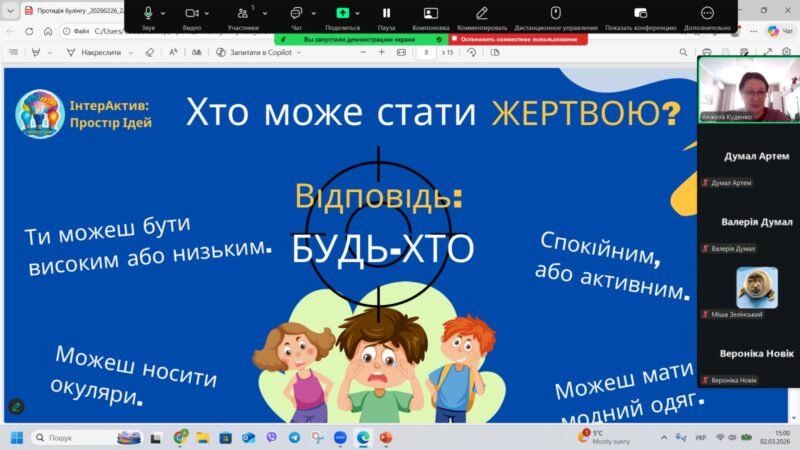Click the Дистанционное управление remote control
This screenshot has height=450, width=800.
(555, 13)
